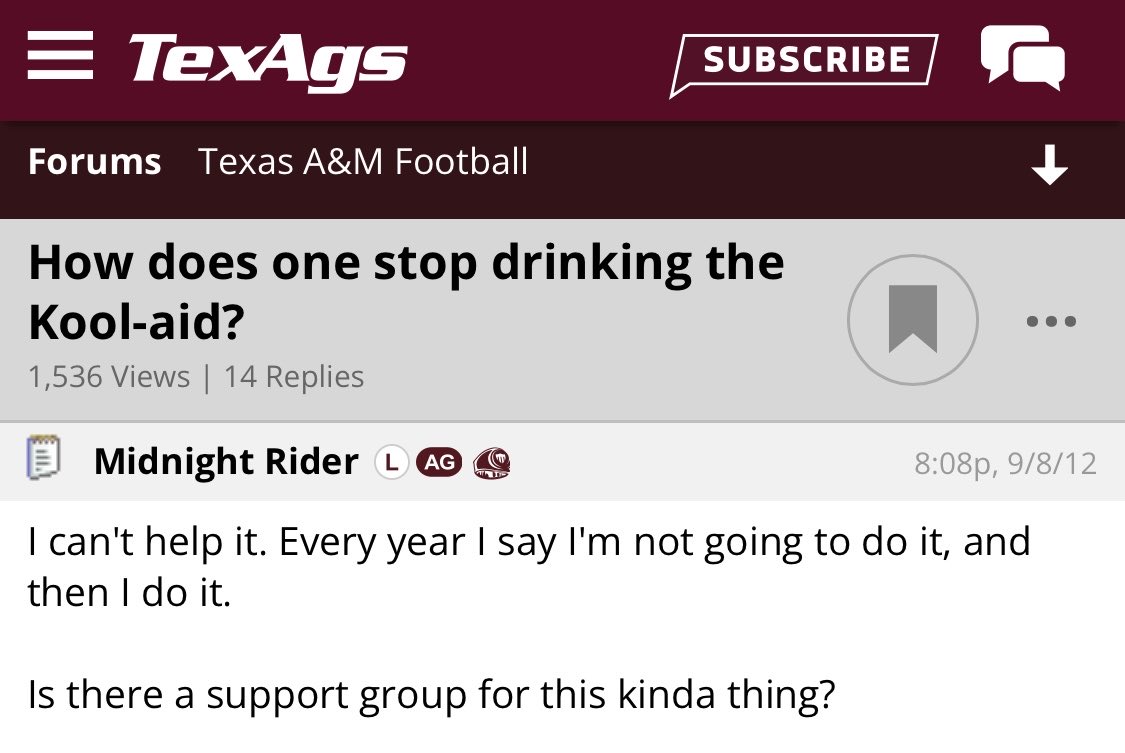Tap the 'I can't help it' paragraph
The image size is (1125, 753).
point(529,567)
